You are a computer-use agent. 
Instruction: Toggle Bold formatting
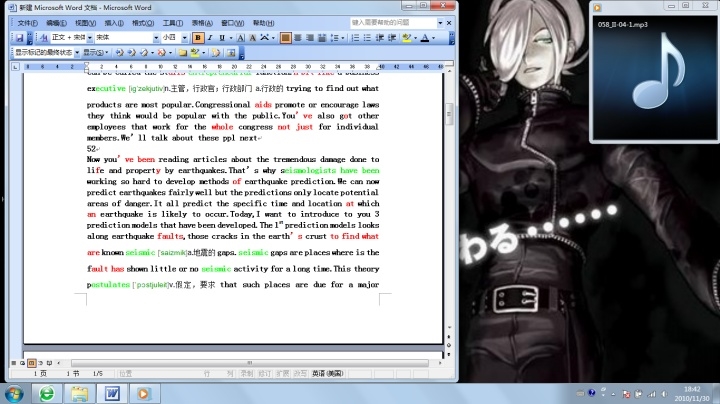tap(198, 38)
